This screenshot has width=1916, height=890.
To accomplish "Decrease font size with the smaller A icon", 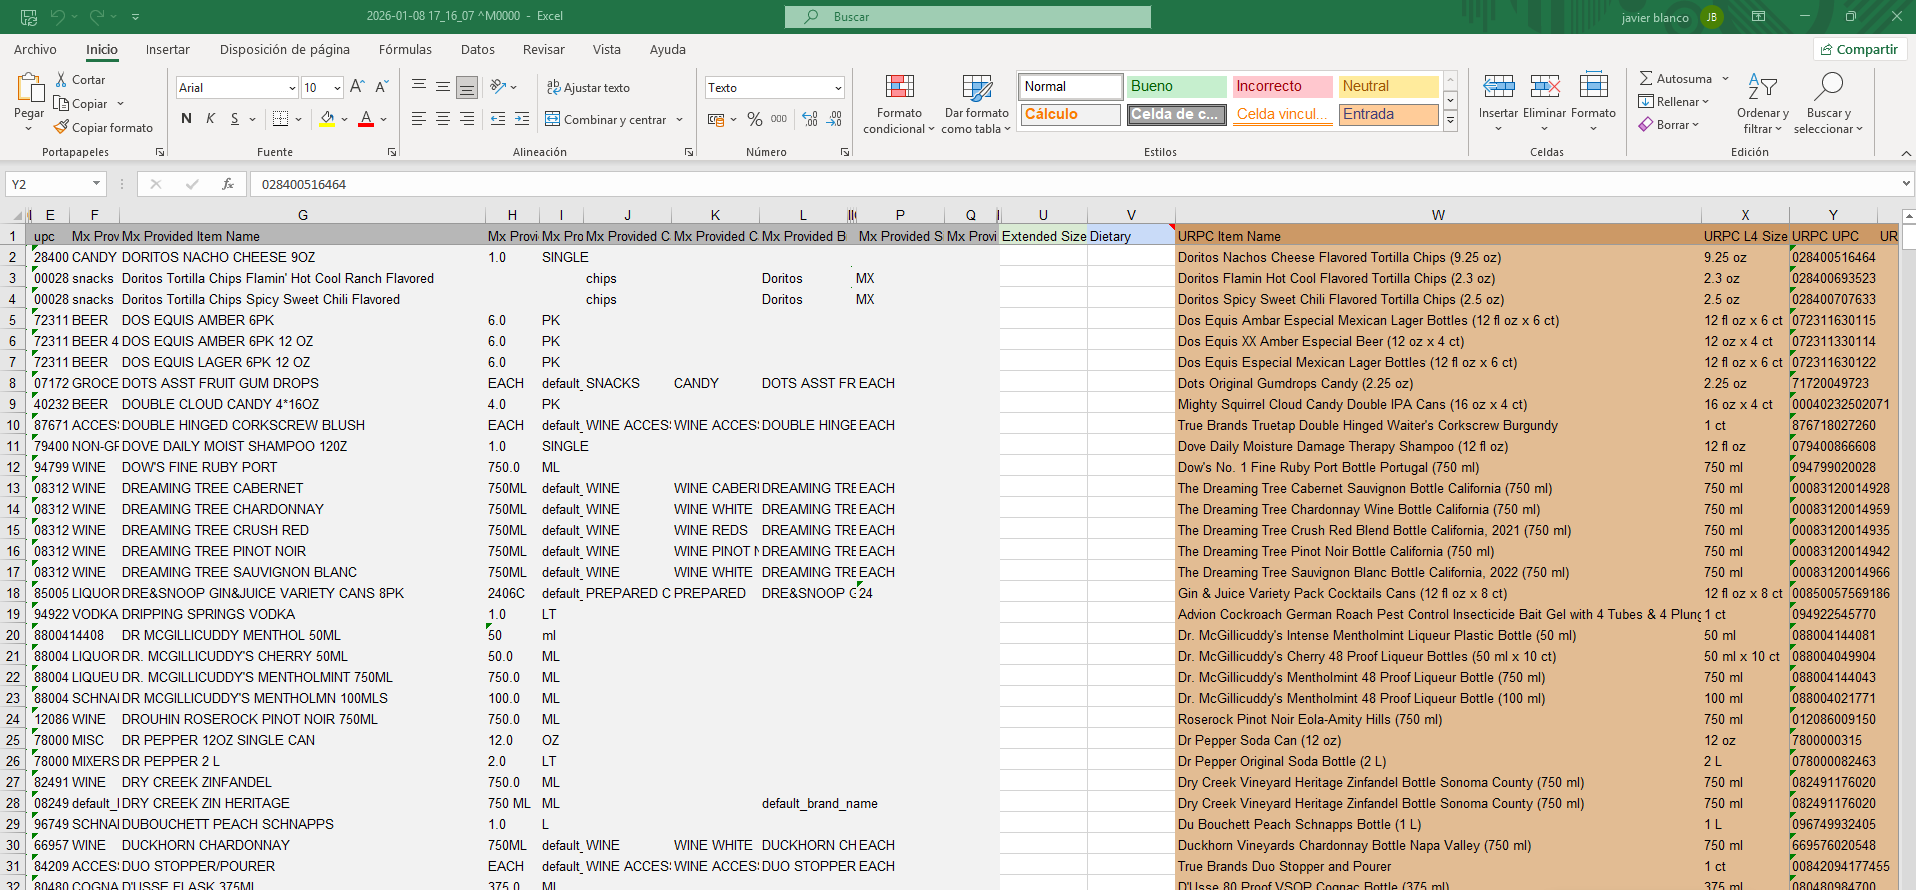I will click(x=381, y=87).
